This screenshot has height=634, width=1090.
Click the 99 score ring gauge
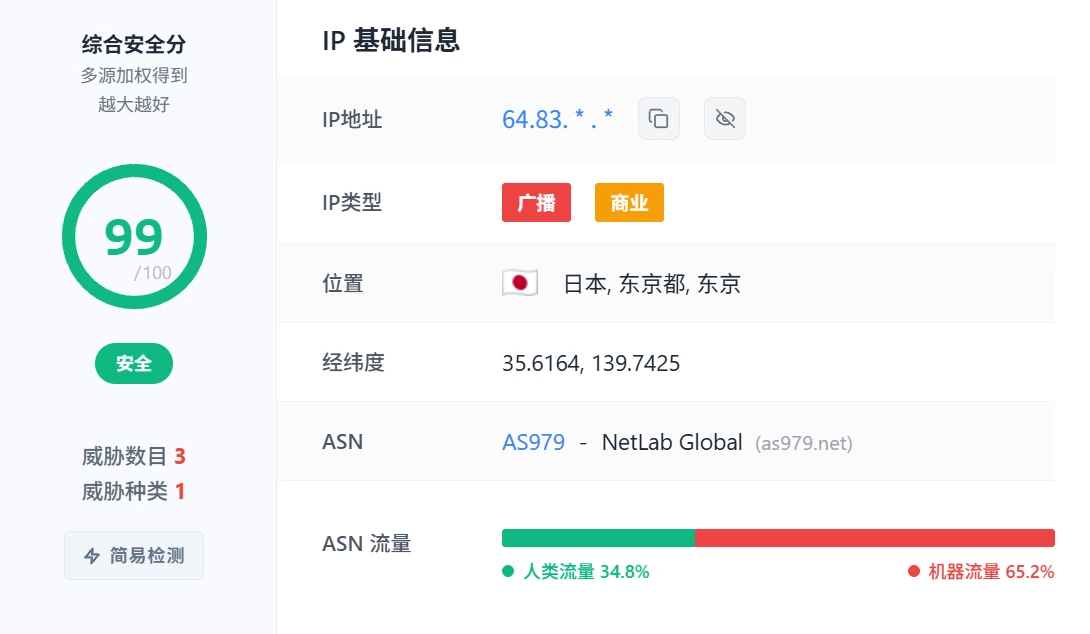(x=134, y=236)
